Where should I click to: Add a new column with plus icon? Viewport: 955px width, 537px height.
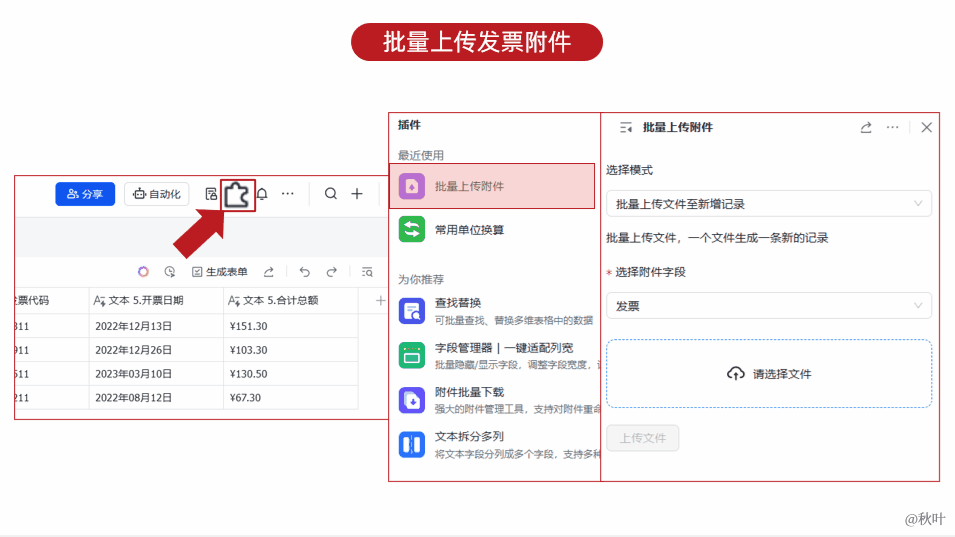point(380,300)
